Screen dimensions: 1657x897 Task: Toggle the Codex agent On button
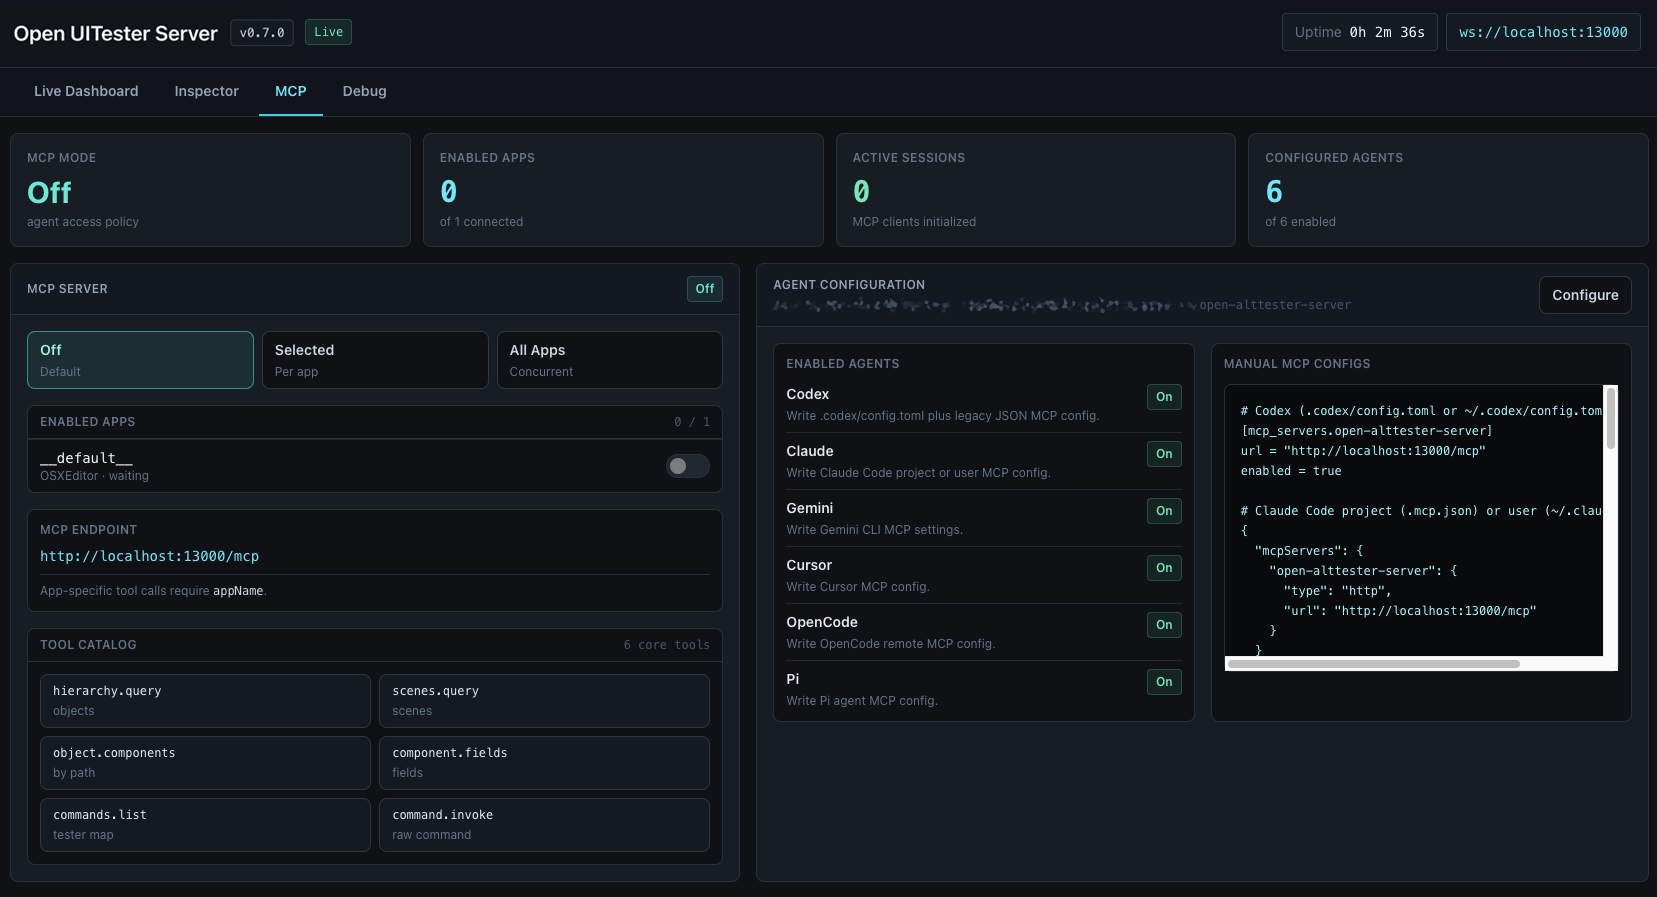(x=1164, y=397)
